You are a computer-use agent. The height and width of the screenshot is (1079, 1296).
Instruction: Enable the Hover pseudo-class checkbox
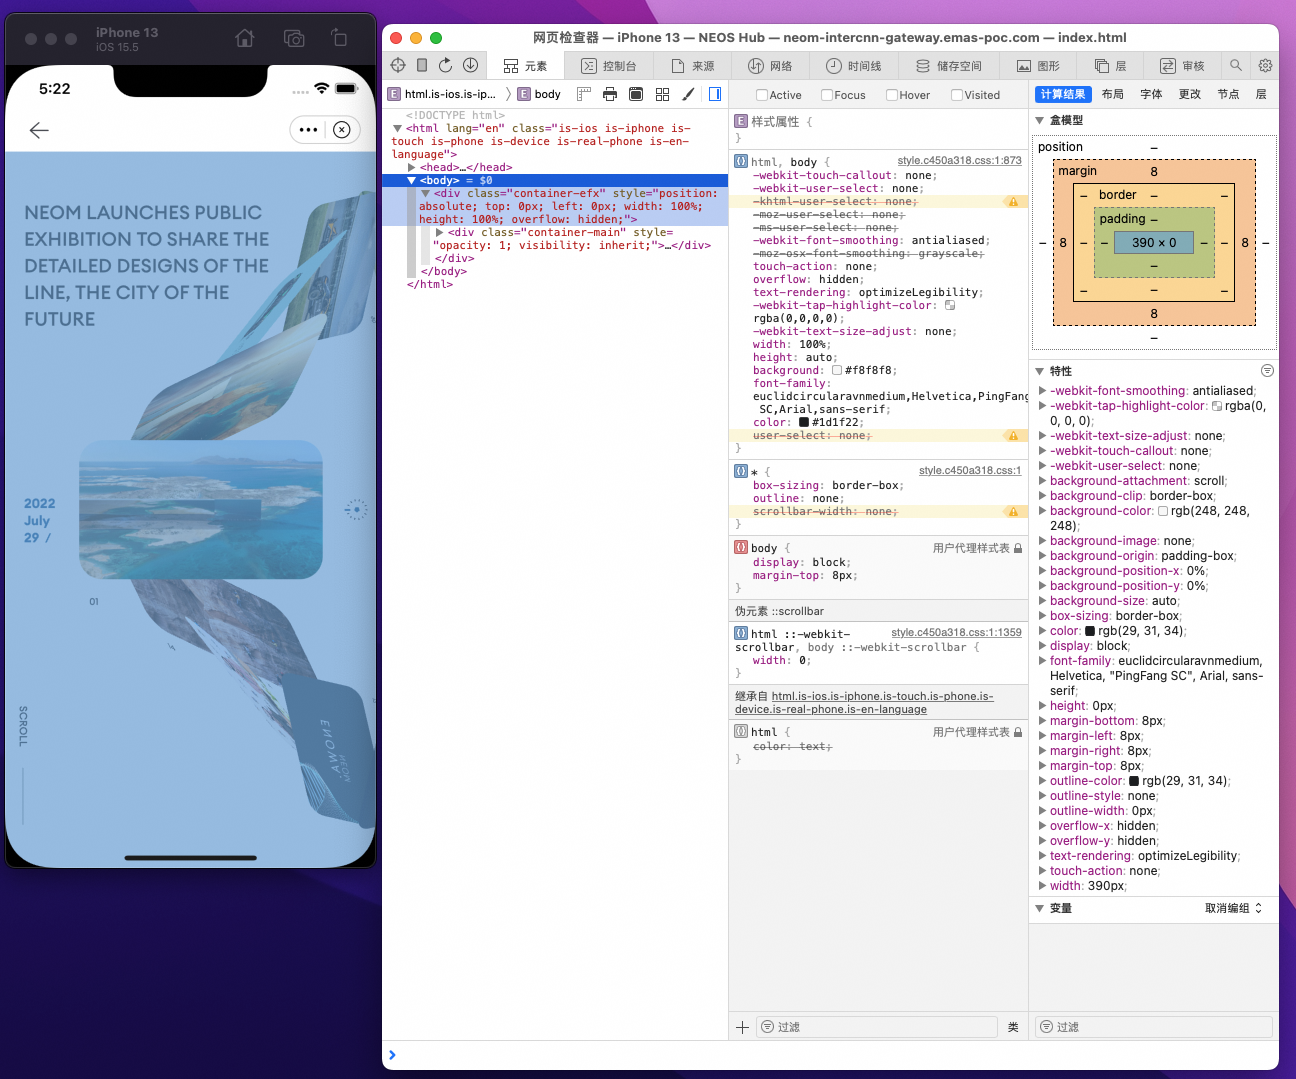point(892,95)
